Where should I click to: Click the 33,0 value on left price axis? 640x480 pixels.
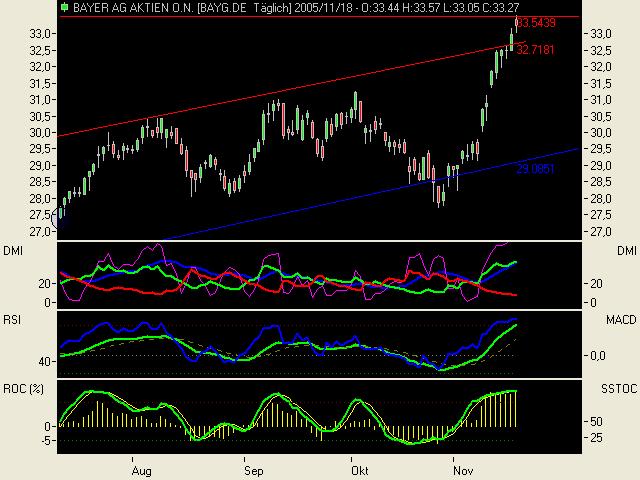40,34
